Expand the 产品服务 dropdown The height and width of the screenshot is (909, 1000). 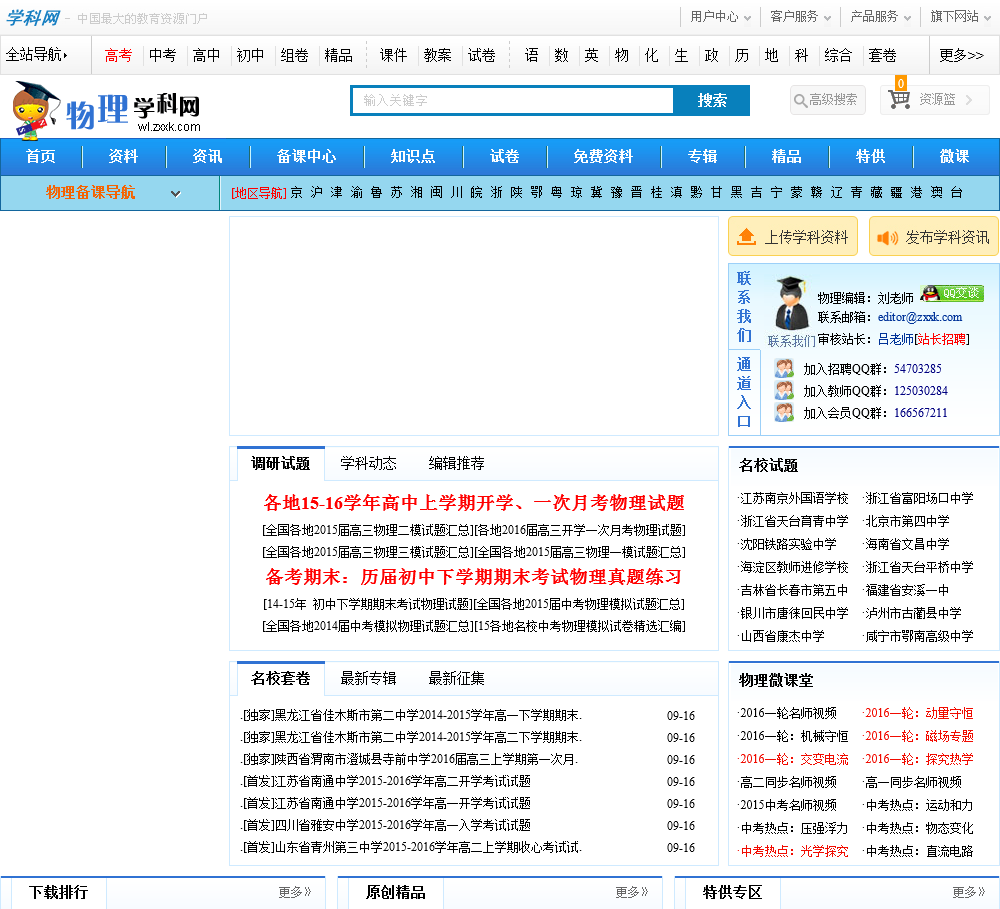[880, 17]
